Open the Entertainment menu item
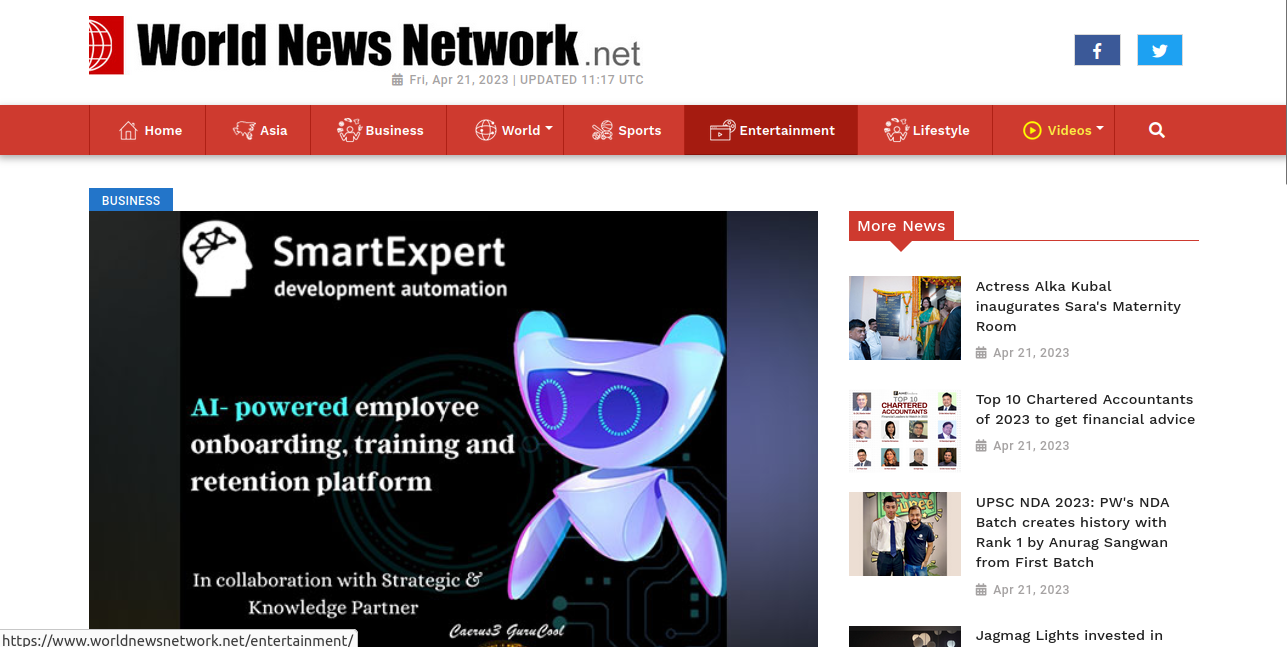1287x647 pixels. (x=771, y=130)
